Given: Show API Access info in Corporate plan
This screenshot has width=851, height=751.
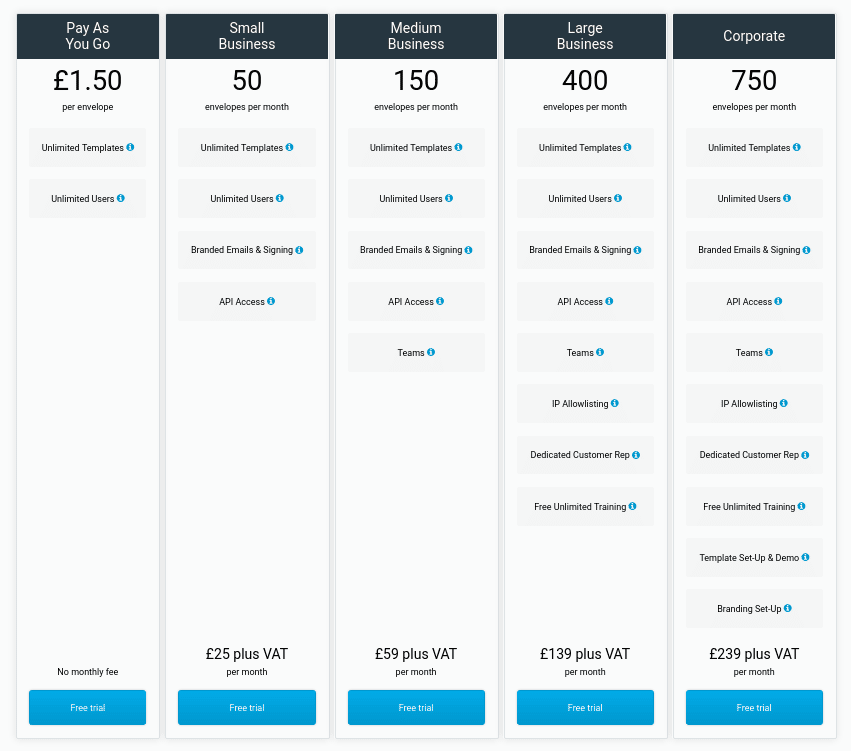Looking at the screenshot, I should tap(778, 301).
